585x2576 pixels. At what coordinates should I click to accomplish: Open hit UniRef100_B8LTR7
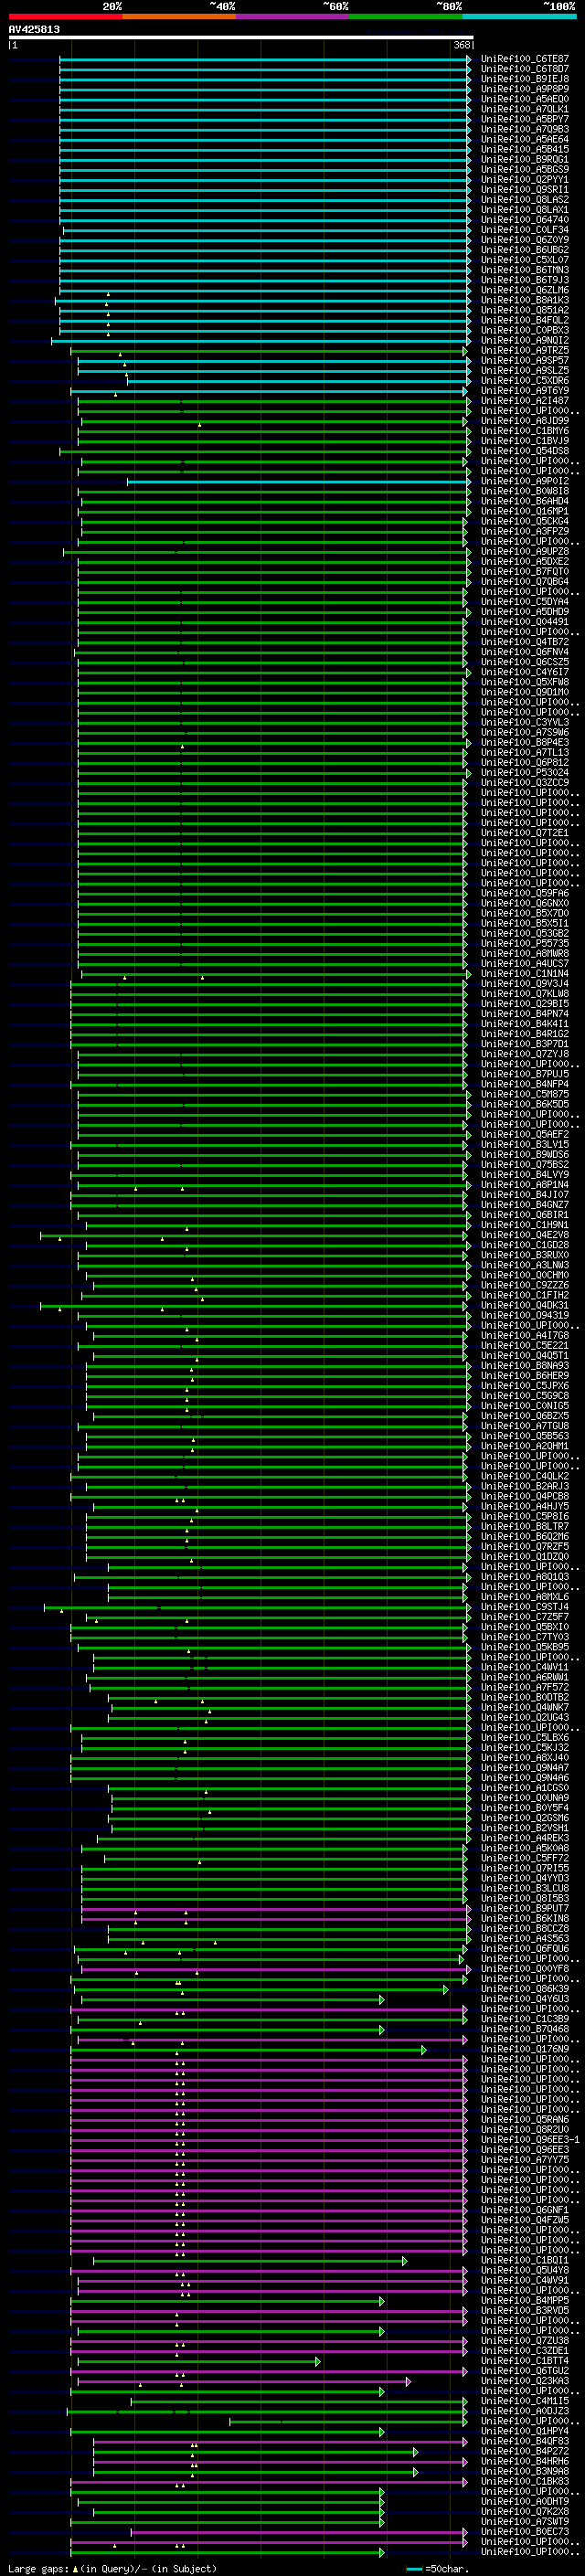click(524, 1526)
